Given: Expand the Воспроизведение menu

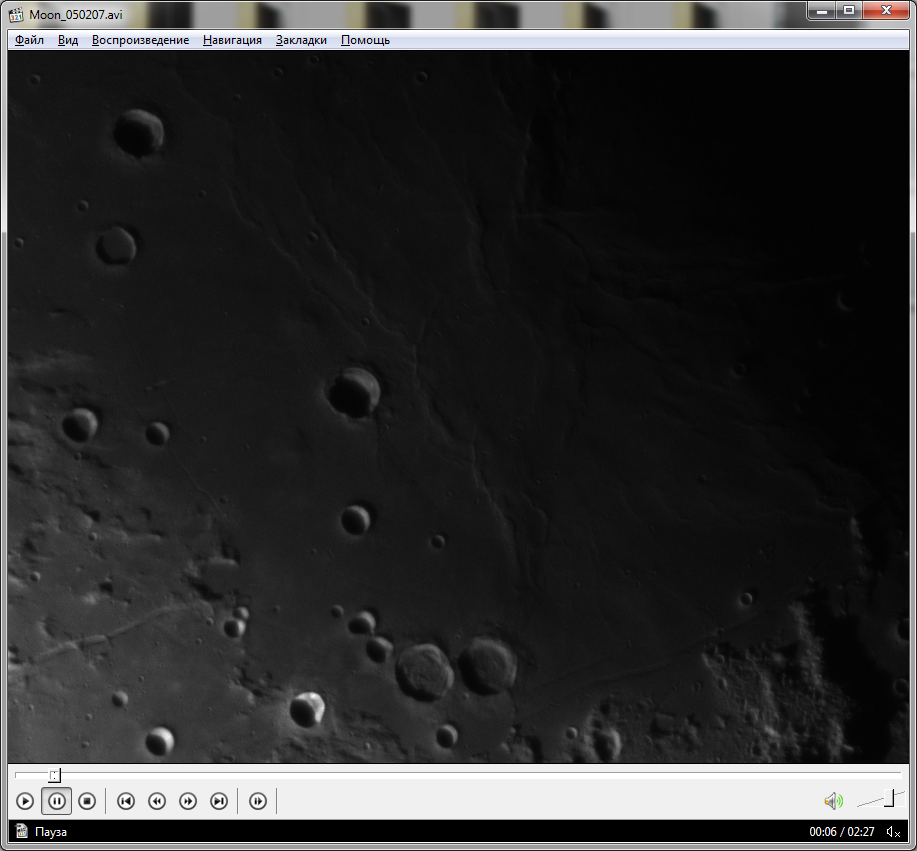Looking at the screenshot, I should tap(140, 40).
